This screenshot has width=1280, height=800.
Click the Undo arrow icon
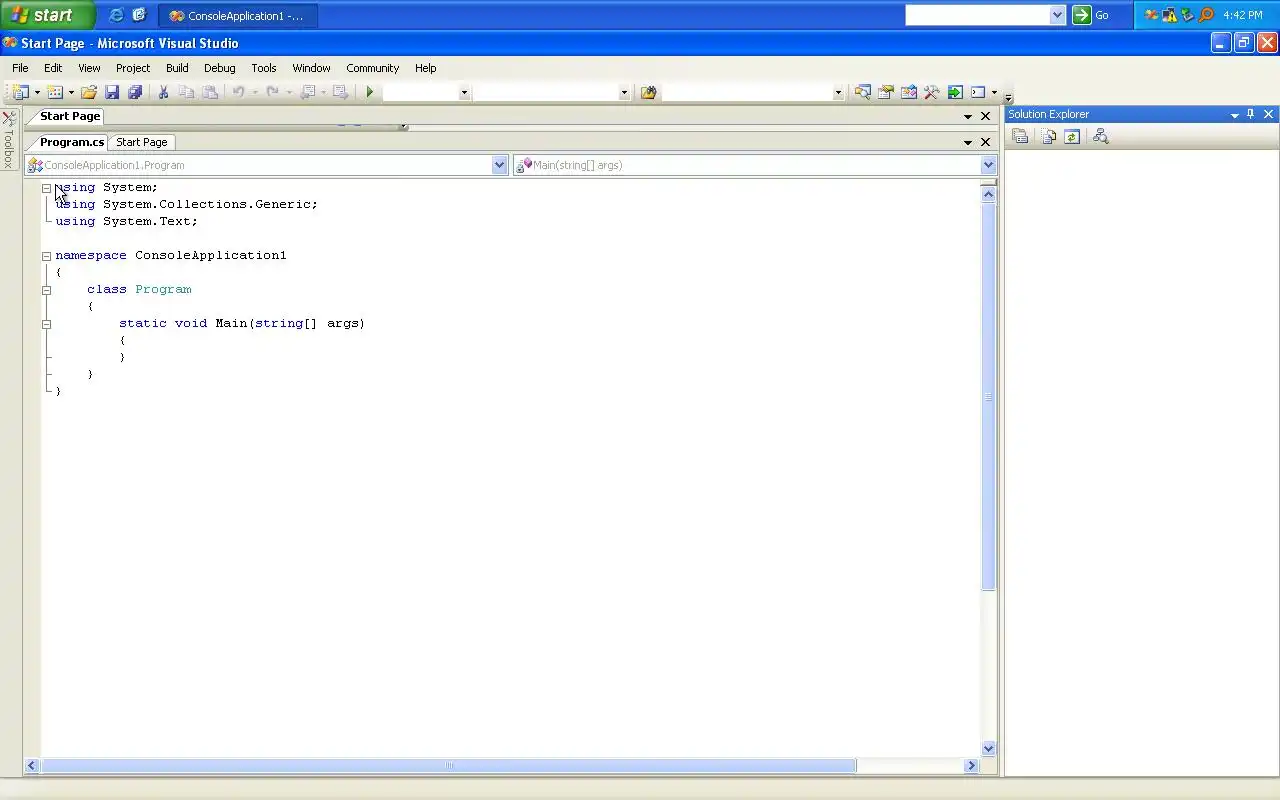tap(238, 92)
